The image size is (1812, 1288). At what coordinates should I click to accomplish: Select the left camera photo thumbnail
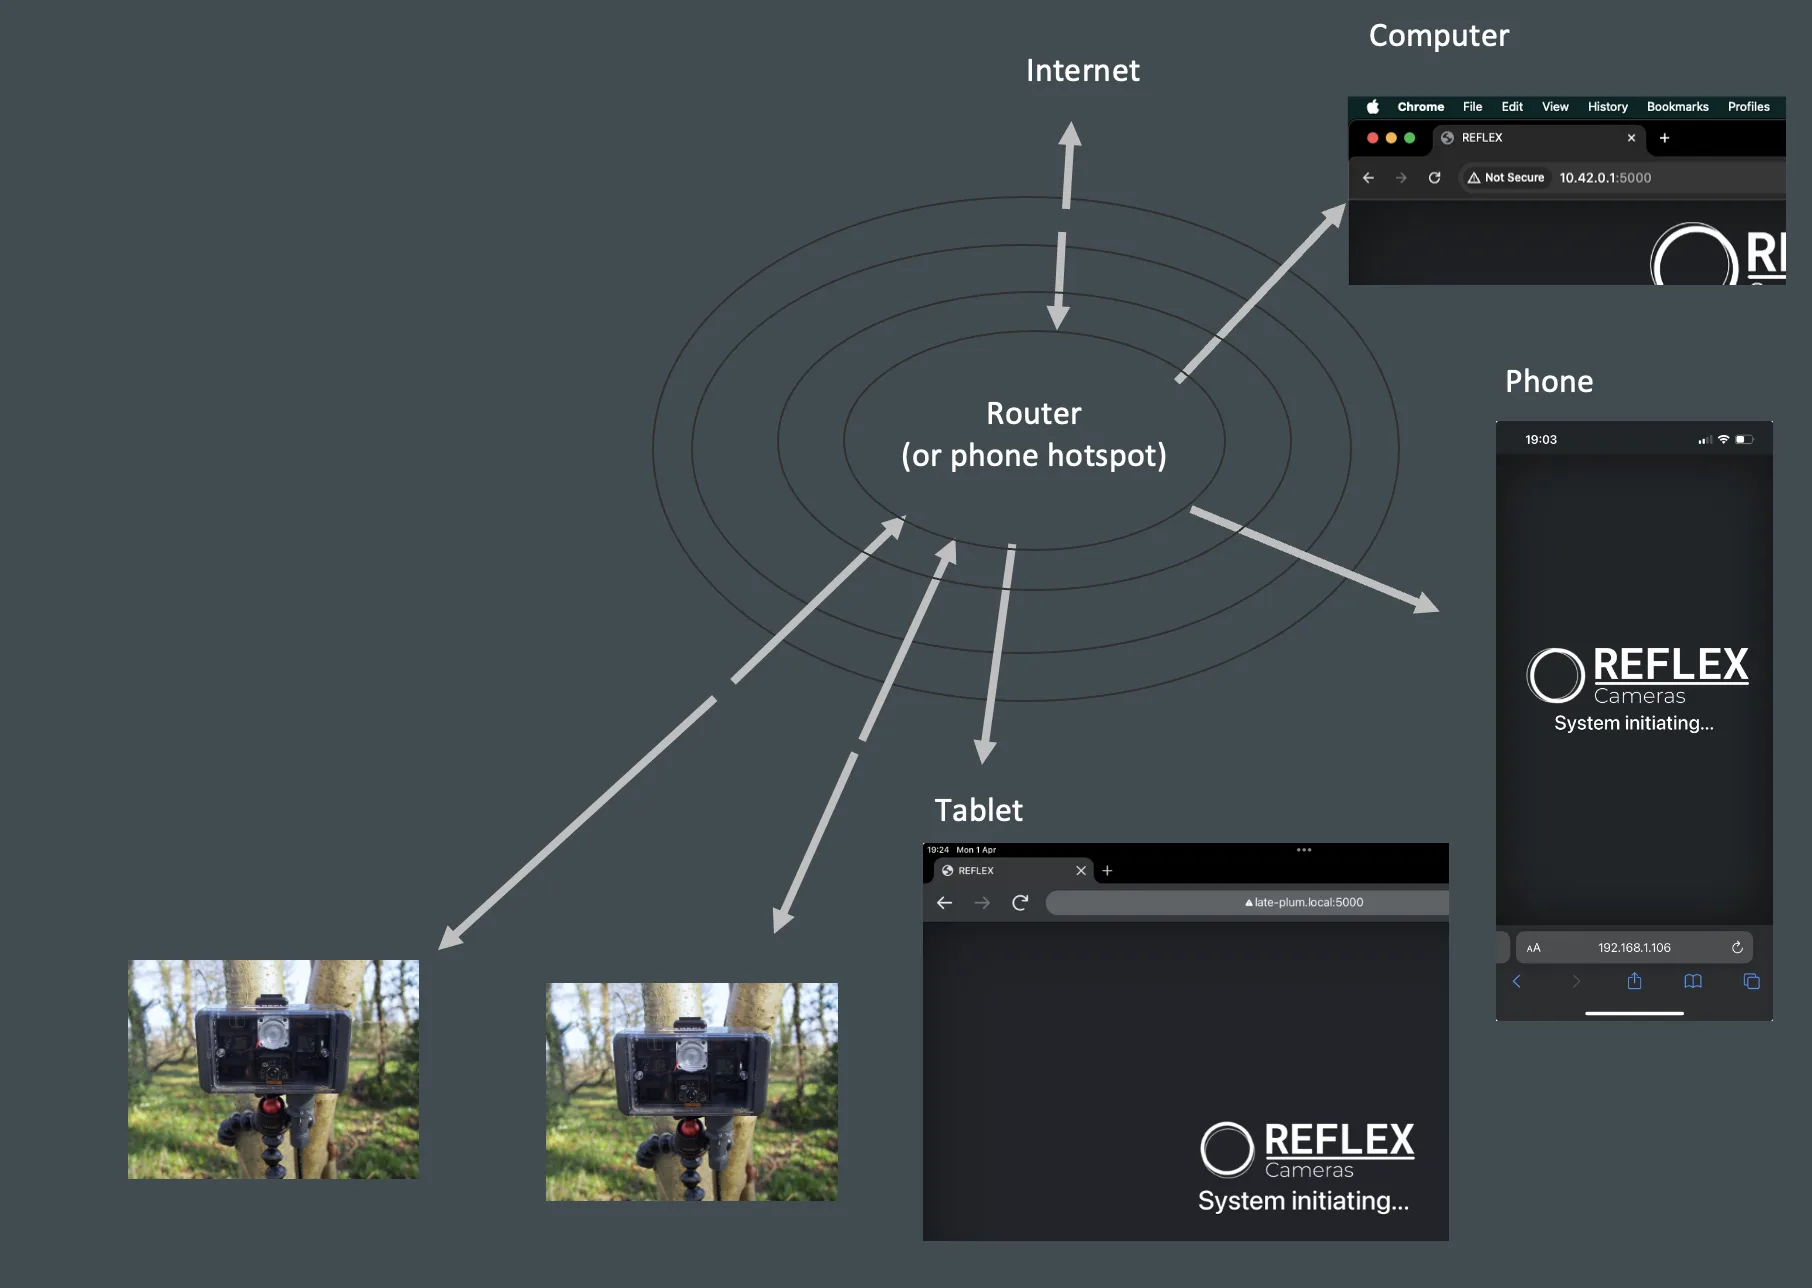(x=273, y=1069)
